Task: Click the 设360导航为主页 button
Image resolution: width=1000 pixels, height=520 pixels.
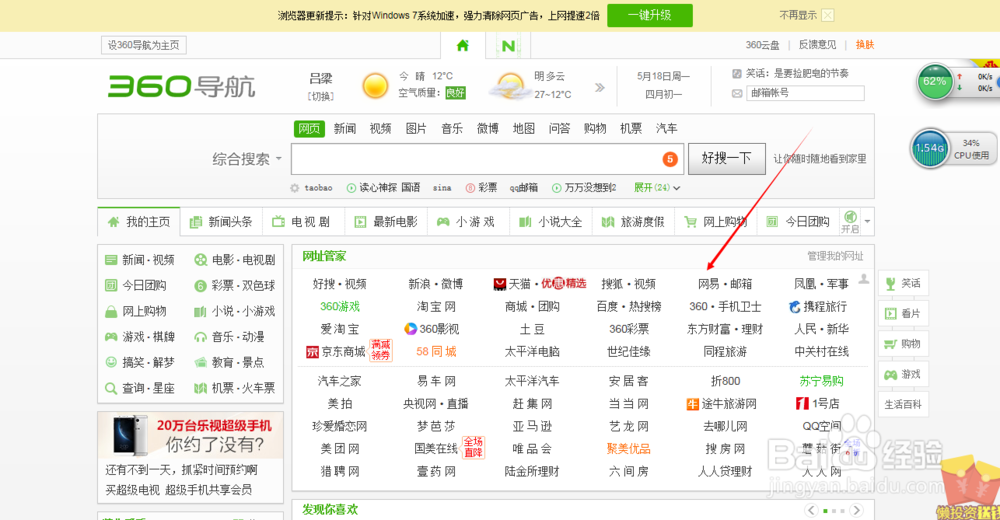Action: pos(144,45)
